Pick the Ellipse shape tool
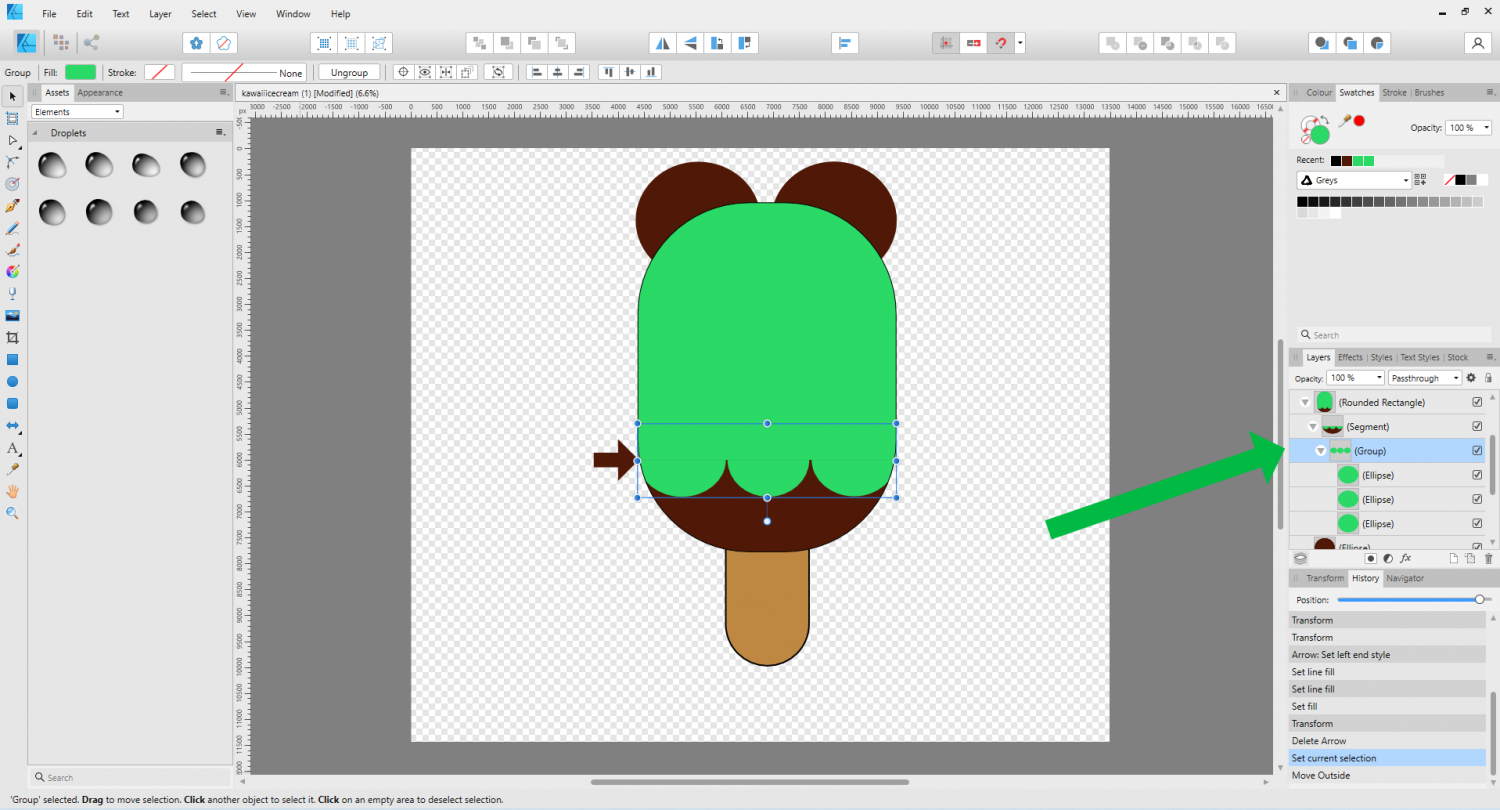 point(13,381)
